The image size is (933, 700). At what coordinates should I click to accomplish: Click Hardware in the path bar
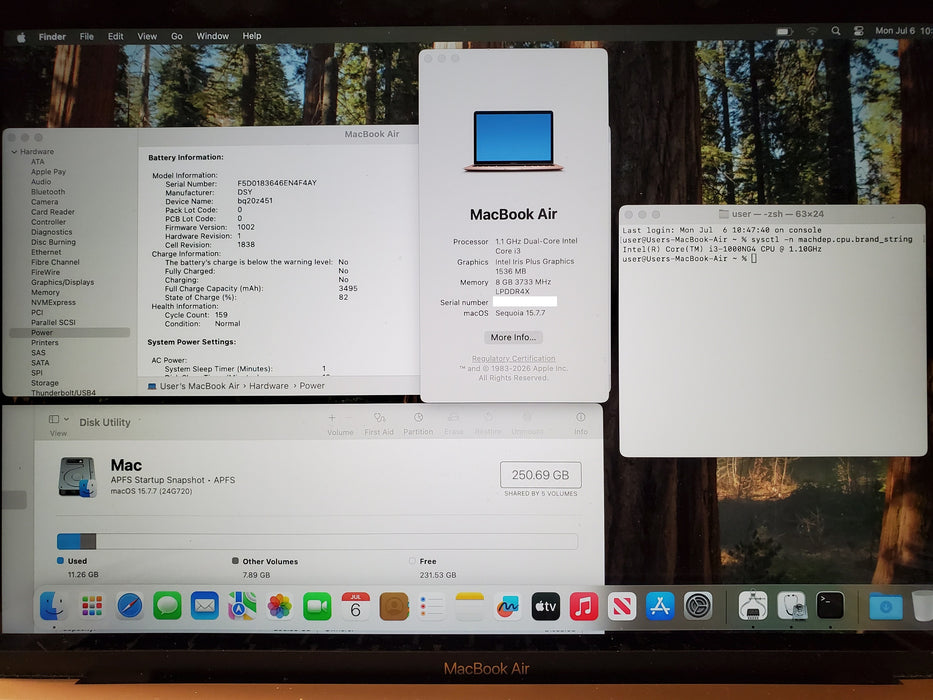(268, 386)
